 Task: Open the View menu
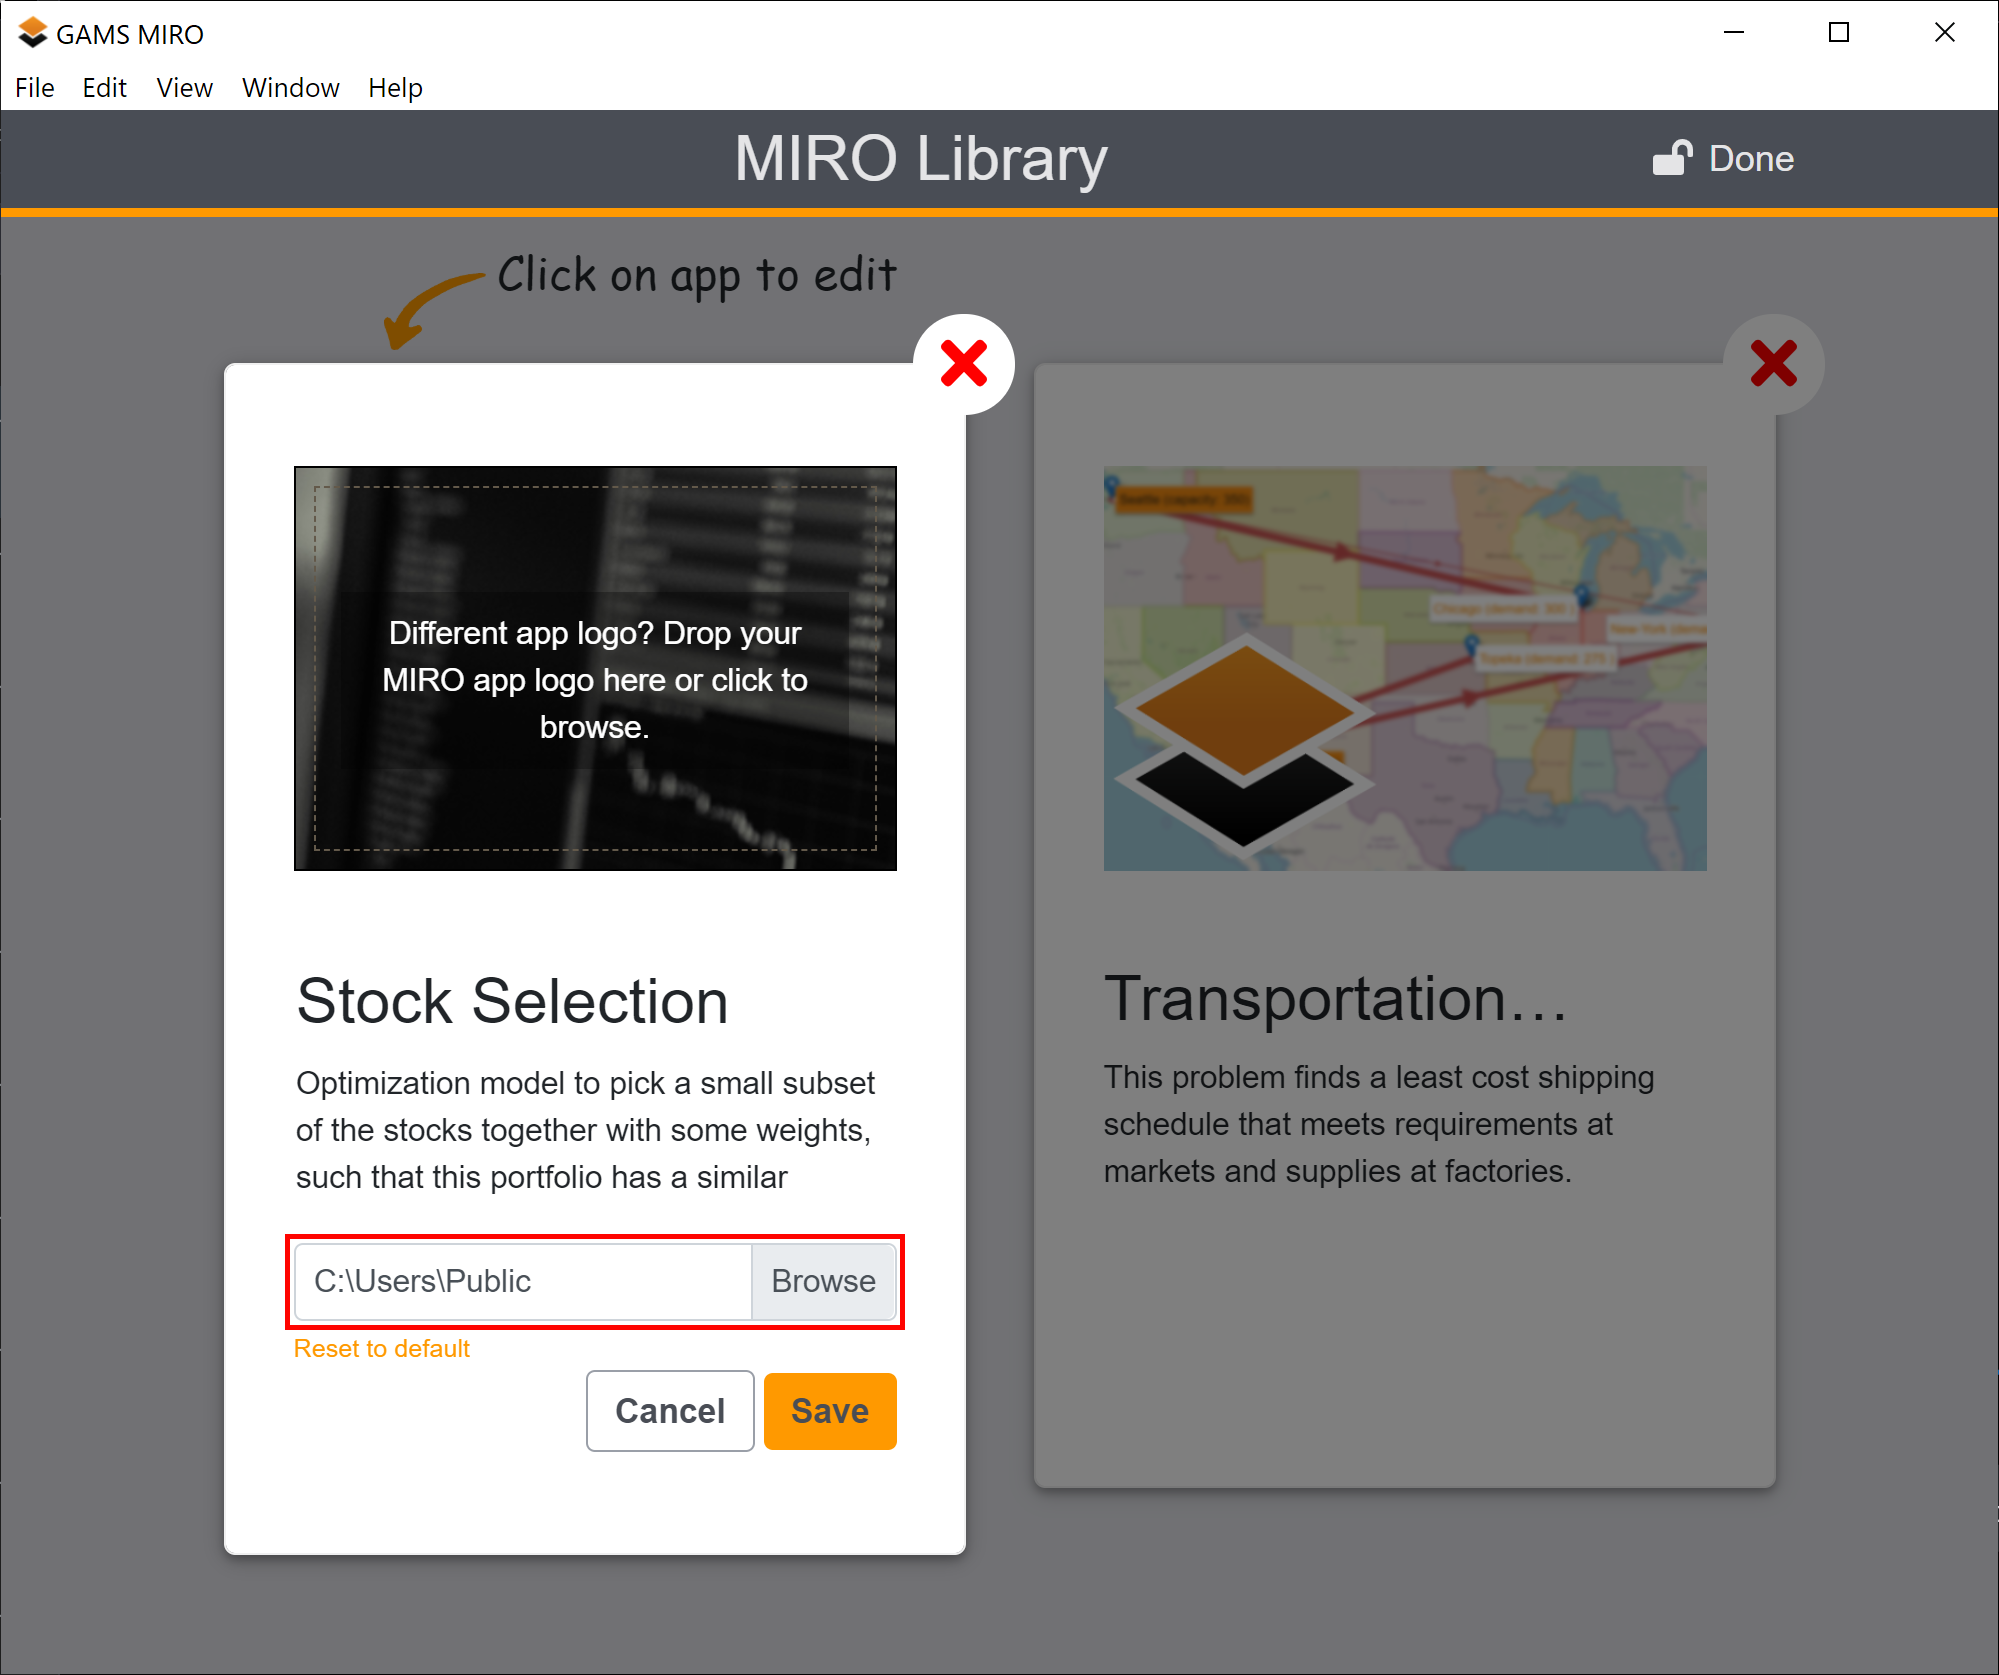(184, 88)
